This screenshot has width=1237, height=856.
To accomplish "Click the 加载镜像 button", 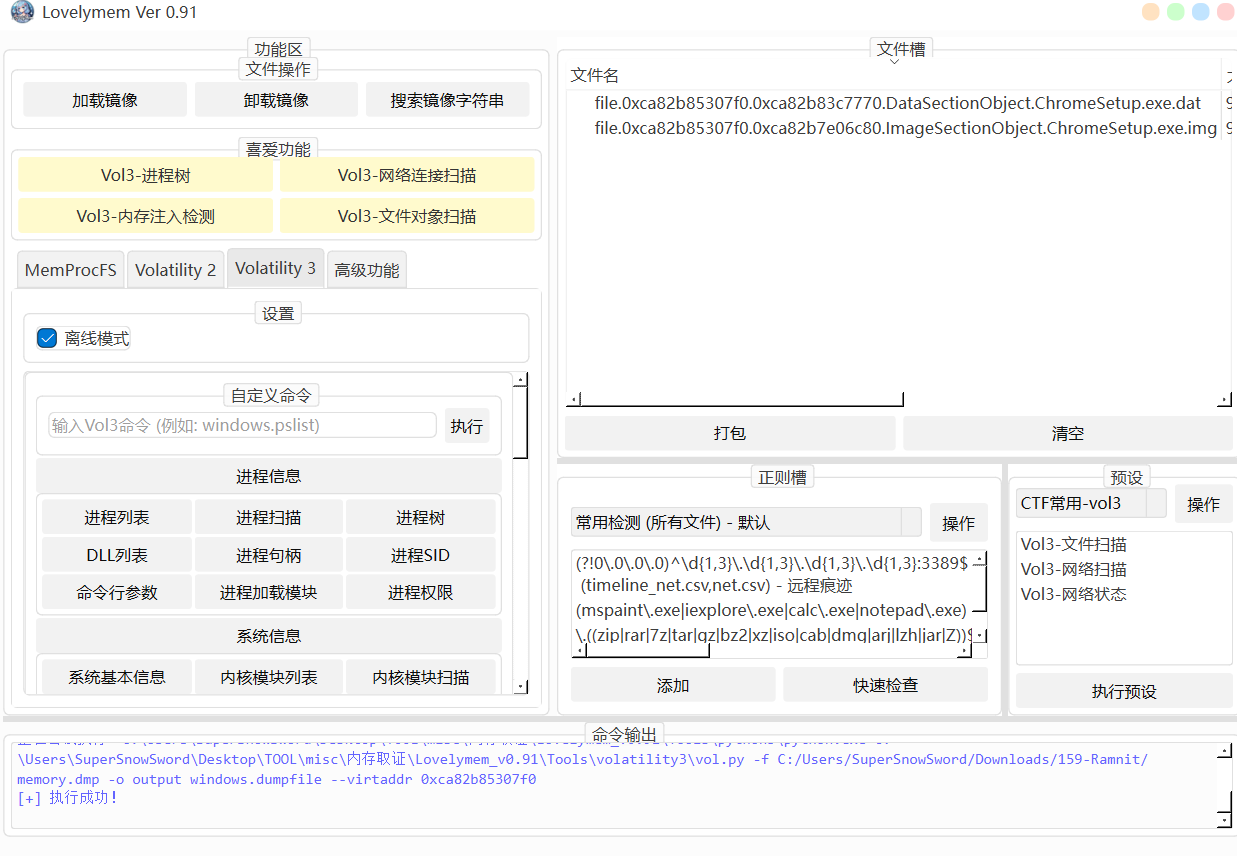I will click(105, 100).
